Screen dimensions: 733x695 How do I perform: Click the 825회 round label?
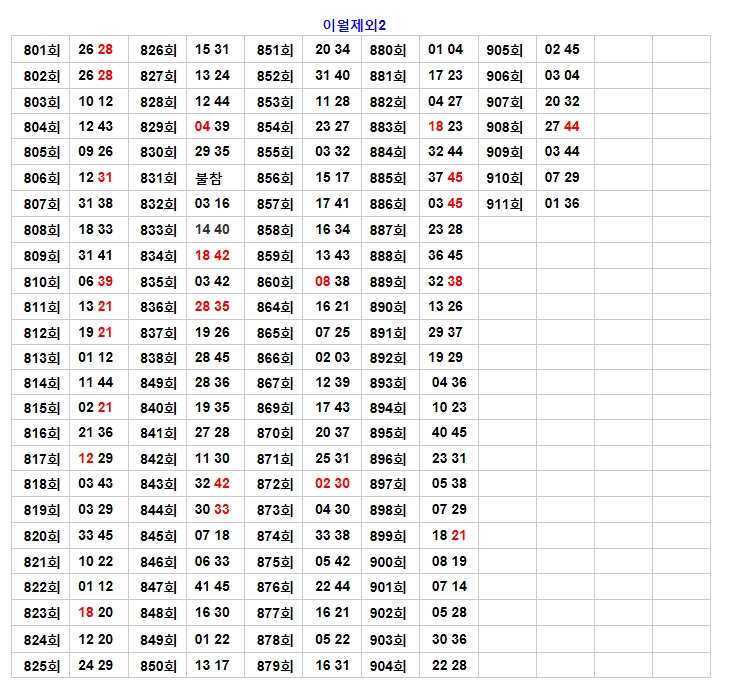(41, 666)
